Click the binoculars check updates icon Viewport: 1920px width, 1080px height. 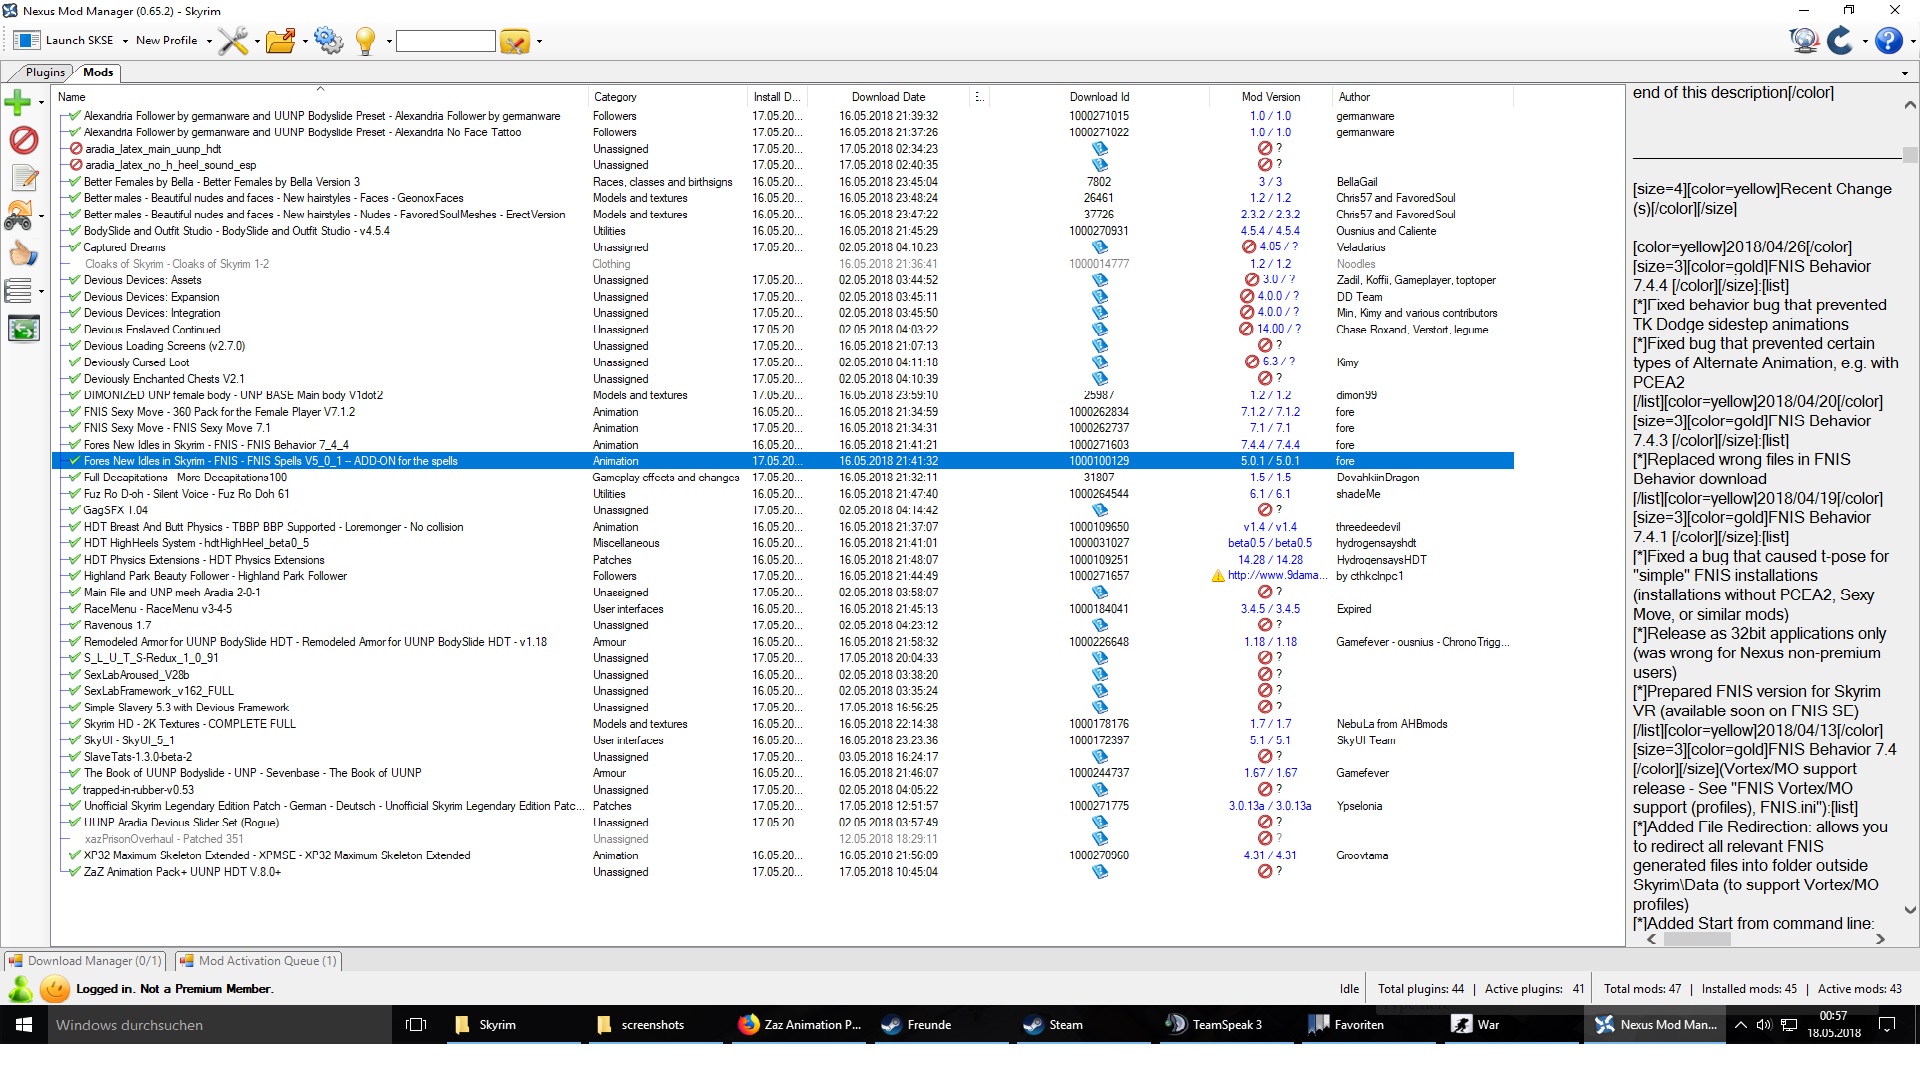(18, 216)
